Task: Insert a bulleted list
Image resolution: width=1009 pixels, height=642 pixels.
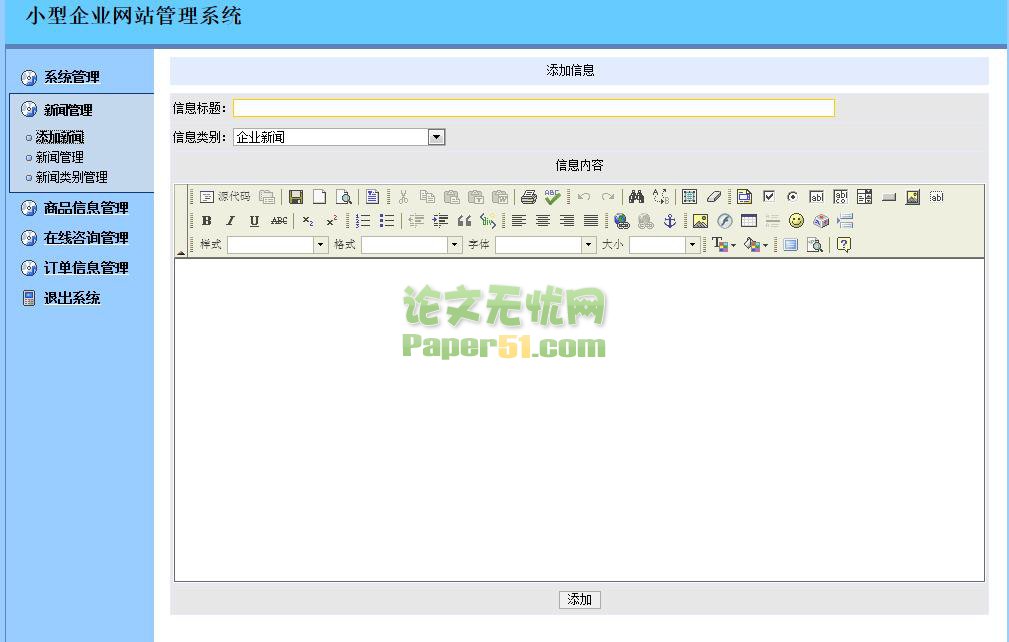Action: pyautogui.click(x=387, y=221)
